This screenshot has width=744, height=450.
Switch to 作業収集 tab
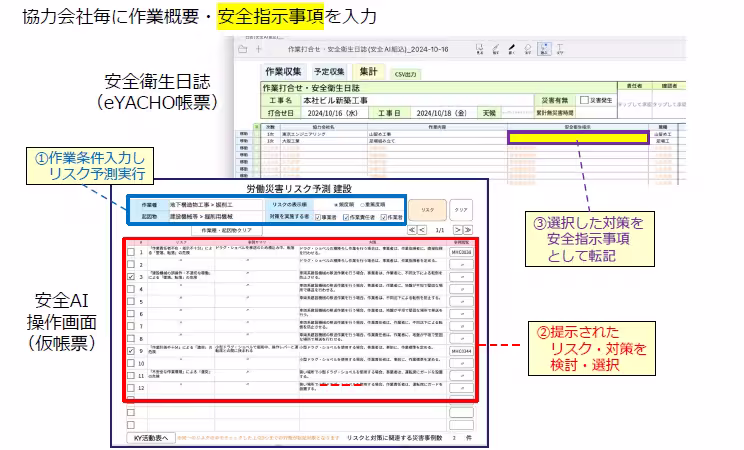pos(283,72)
